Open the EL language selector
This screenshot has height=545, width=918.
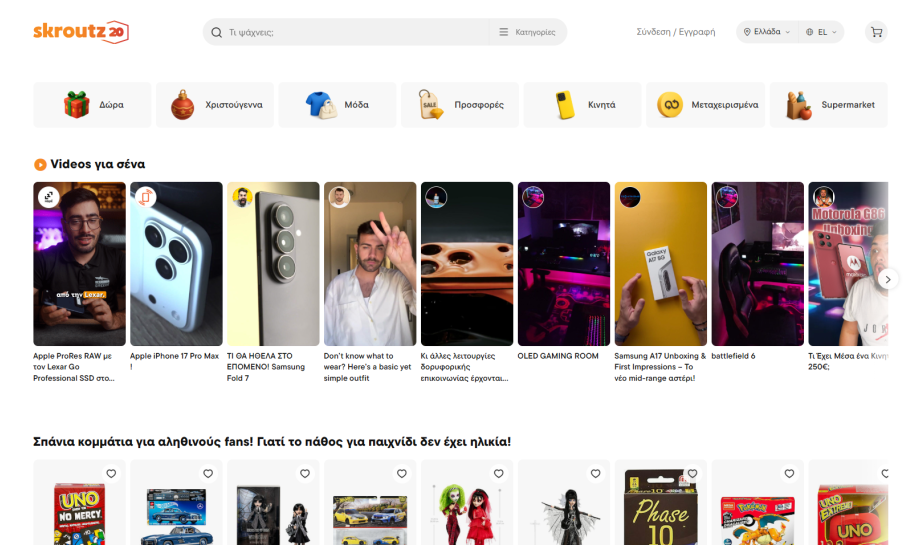pos(823,32)
